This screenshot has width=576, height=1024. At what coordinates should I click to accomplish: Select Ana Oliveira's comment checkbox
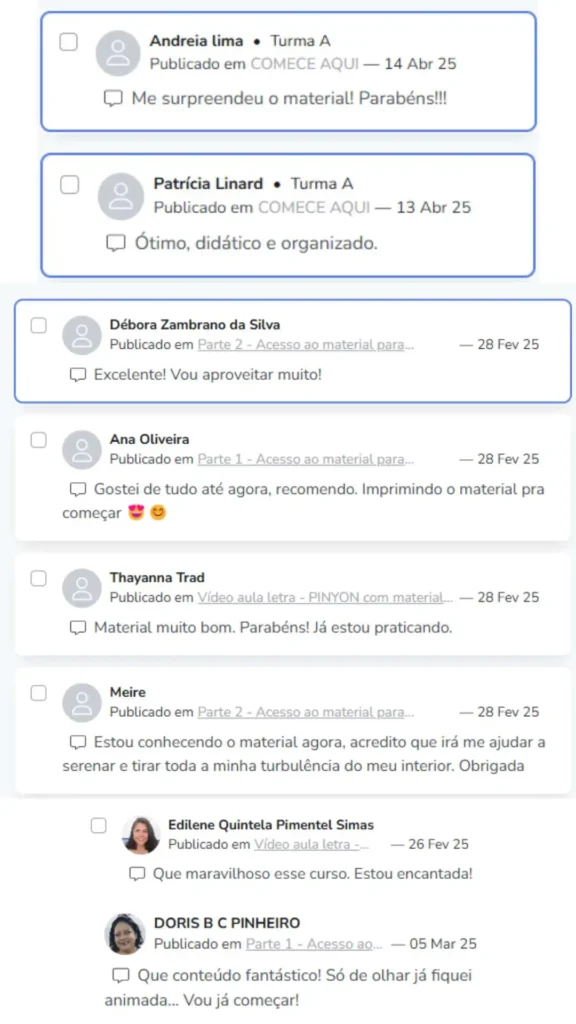tap(39, 440)
